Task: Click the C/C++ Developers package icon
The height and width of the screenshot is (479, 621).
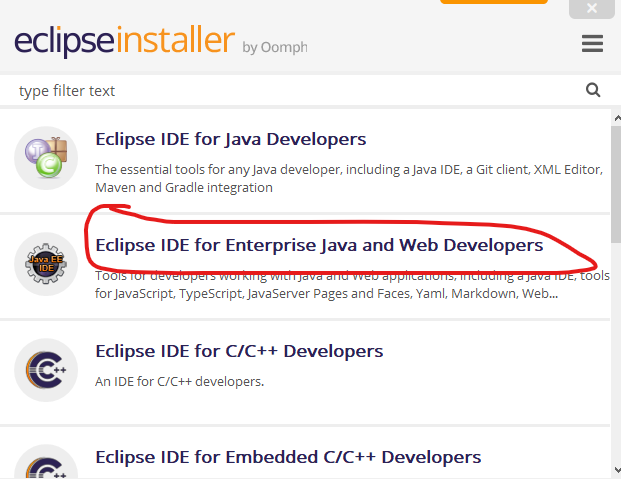Action: tap(46, 370)
